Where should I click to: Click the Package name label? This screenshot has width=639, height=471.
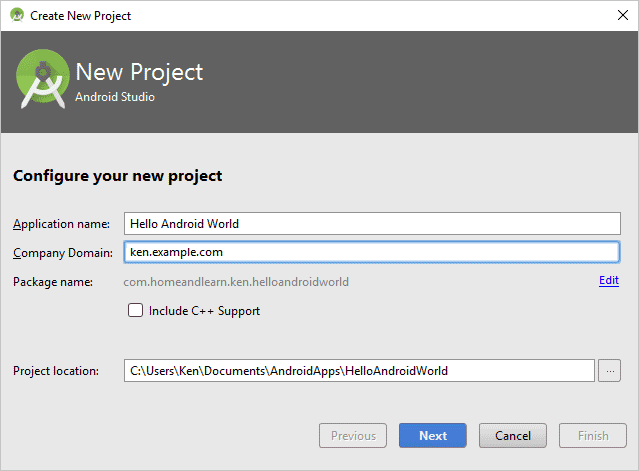(53, 282)
